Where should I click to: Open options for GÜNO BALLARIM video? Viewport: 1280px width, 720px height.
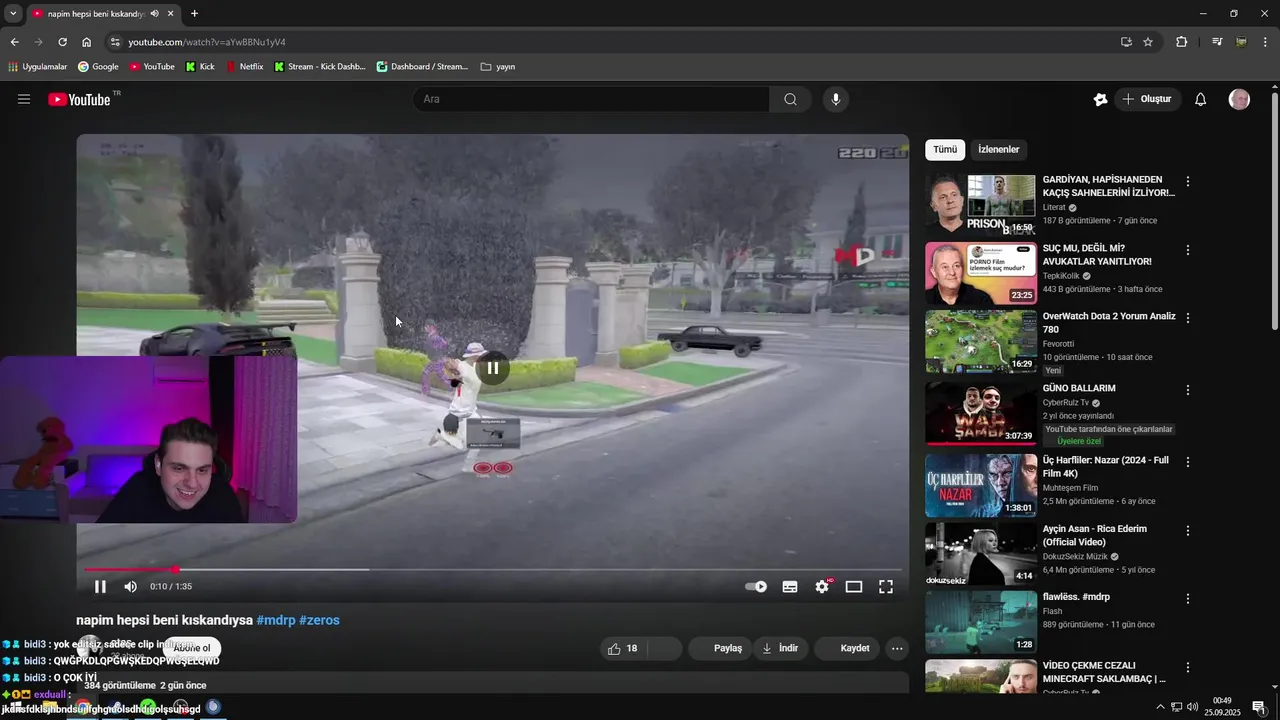pyautogui.click(x=1188, y=390)
